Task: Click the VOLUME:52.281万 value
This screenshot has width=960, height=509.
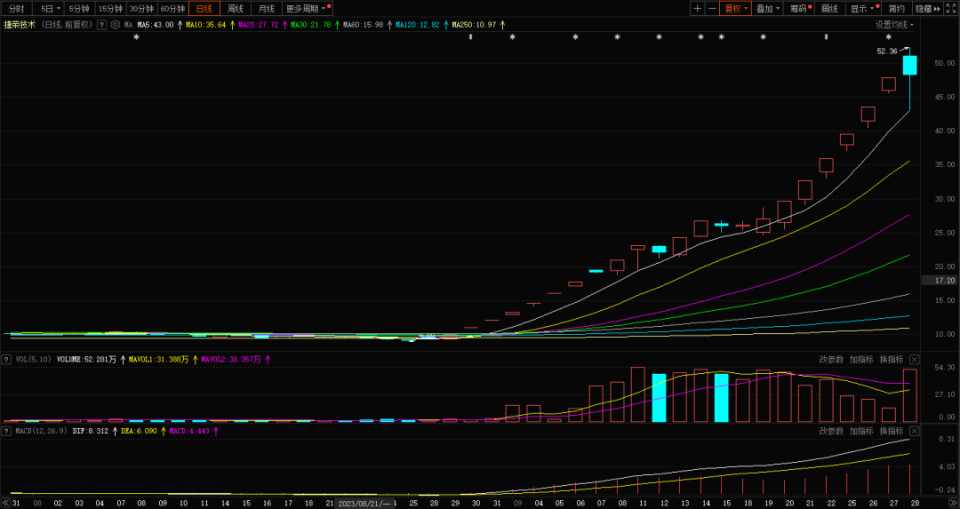Action: 86,360
